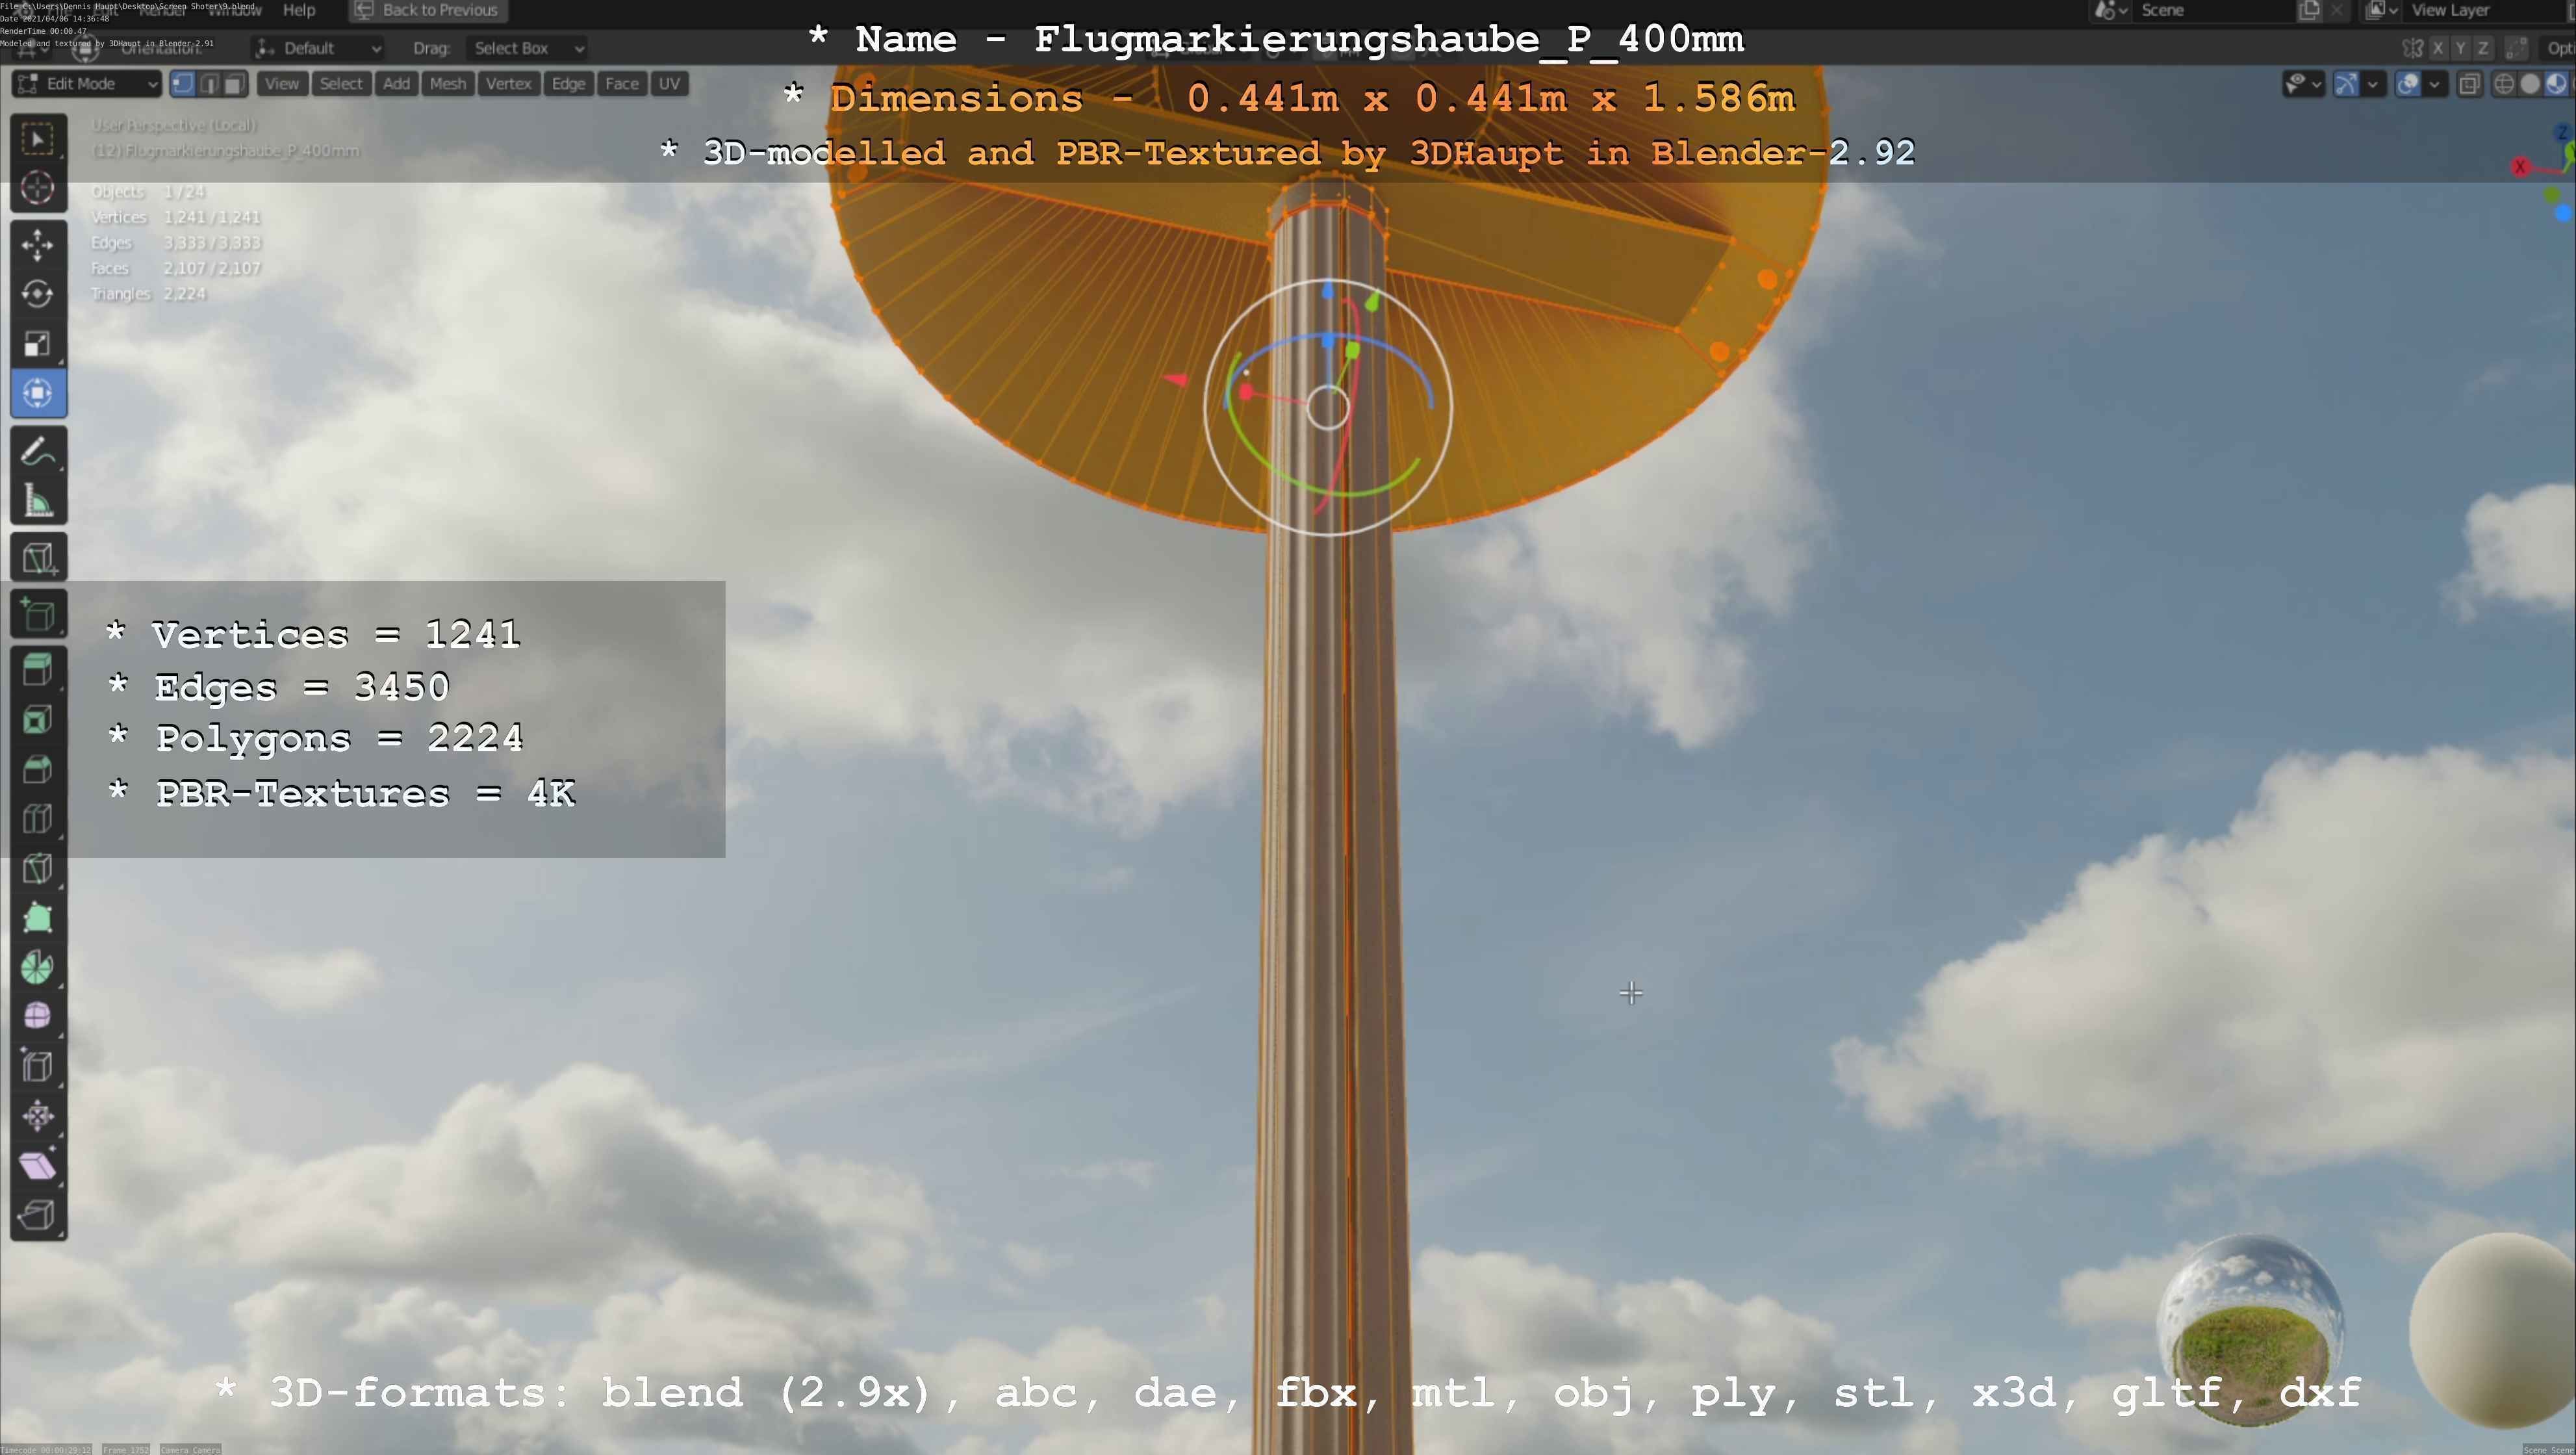This screenshot has width=2576, height=1455.
Task: Click the new scene button
Action: (2310, 10)
